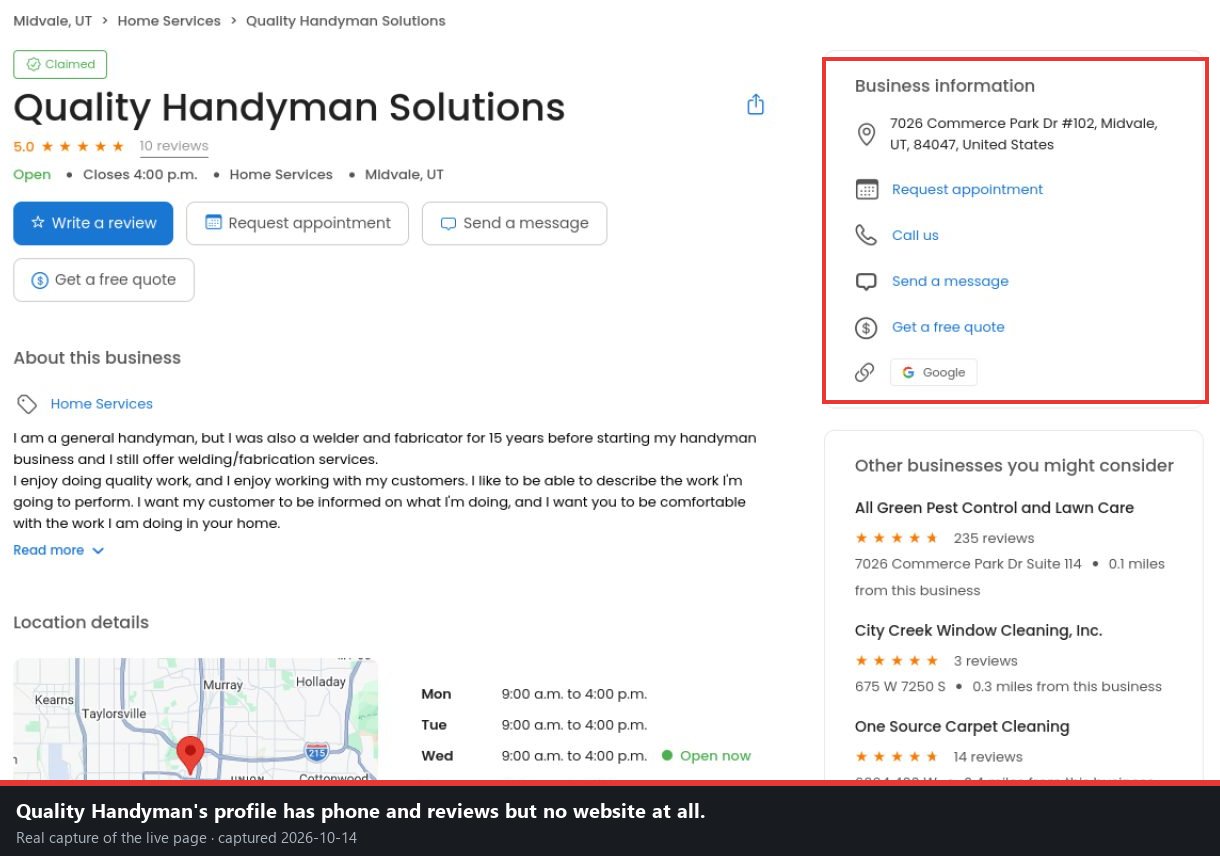
Task: Click the dollar icon in Business information
Action: tap(866, 327)
